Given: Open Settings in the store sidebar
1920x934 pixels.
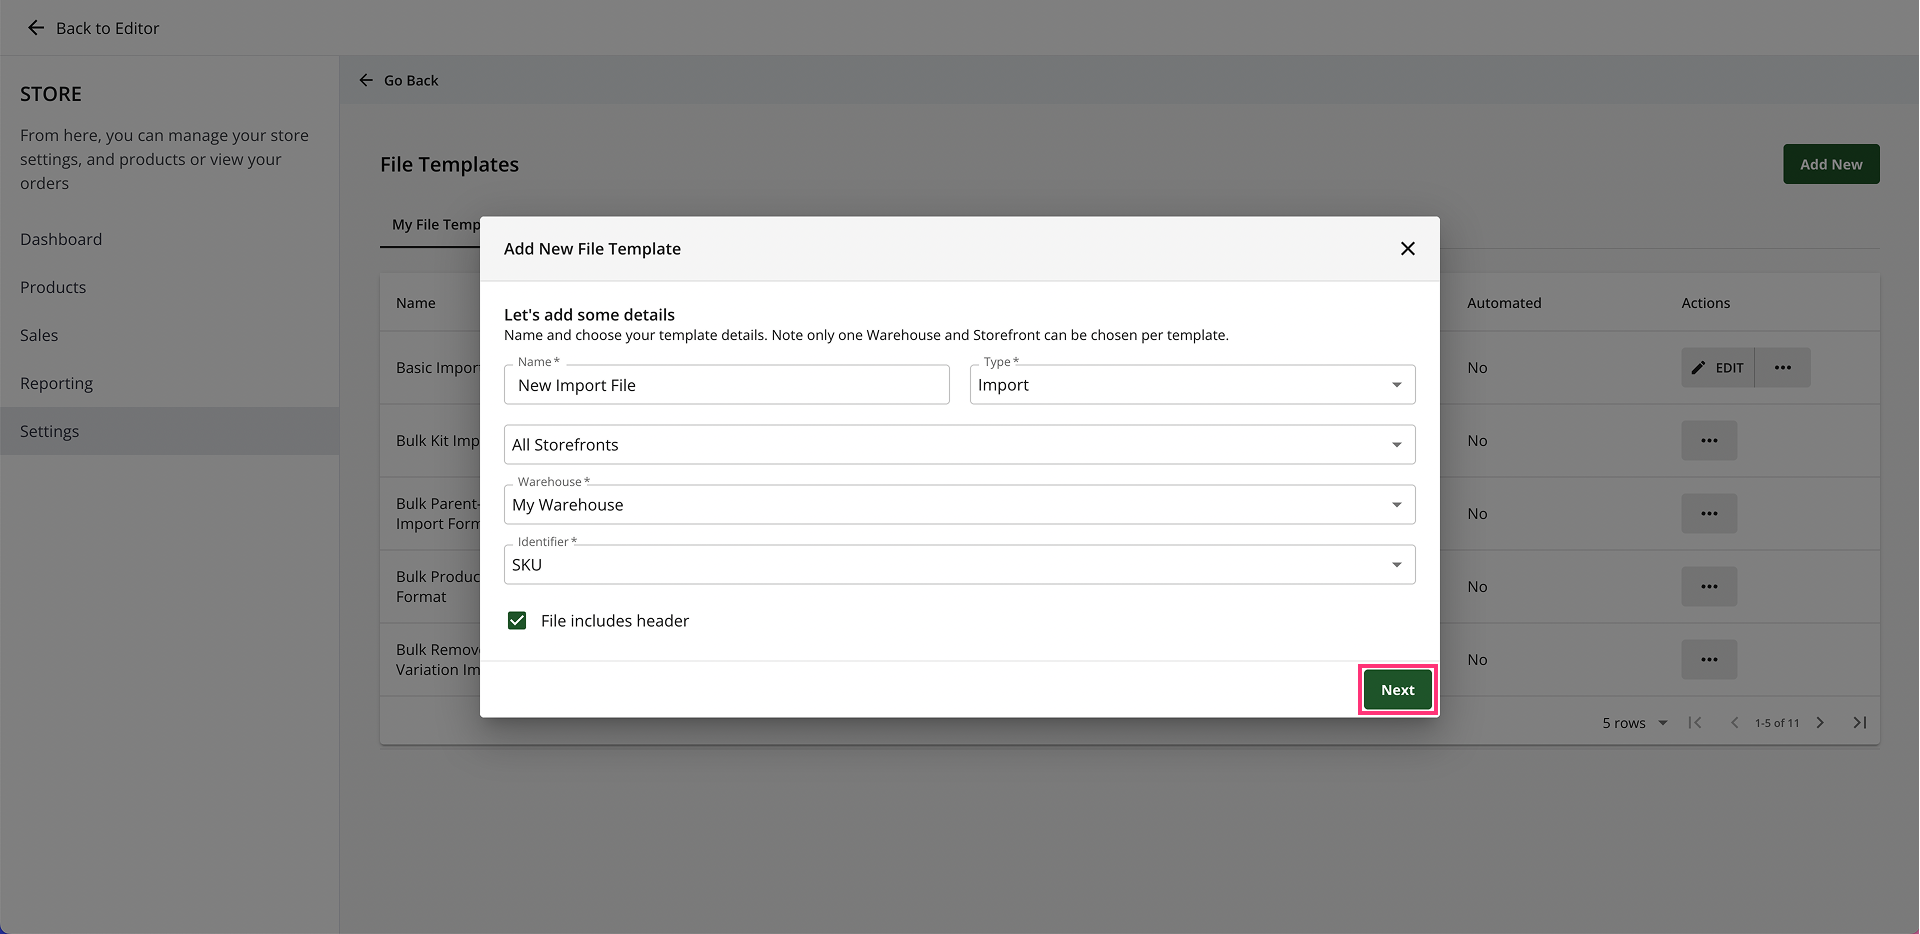Looking at the screenshot, I should click(x=169, y=431).
